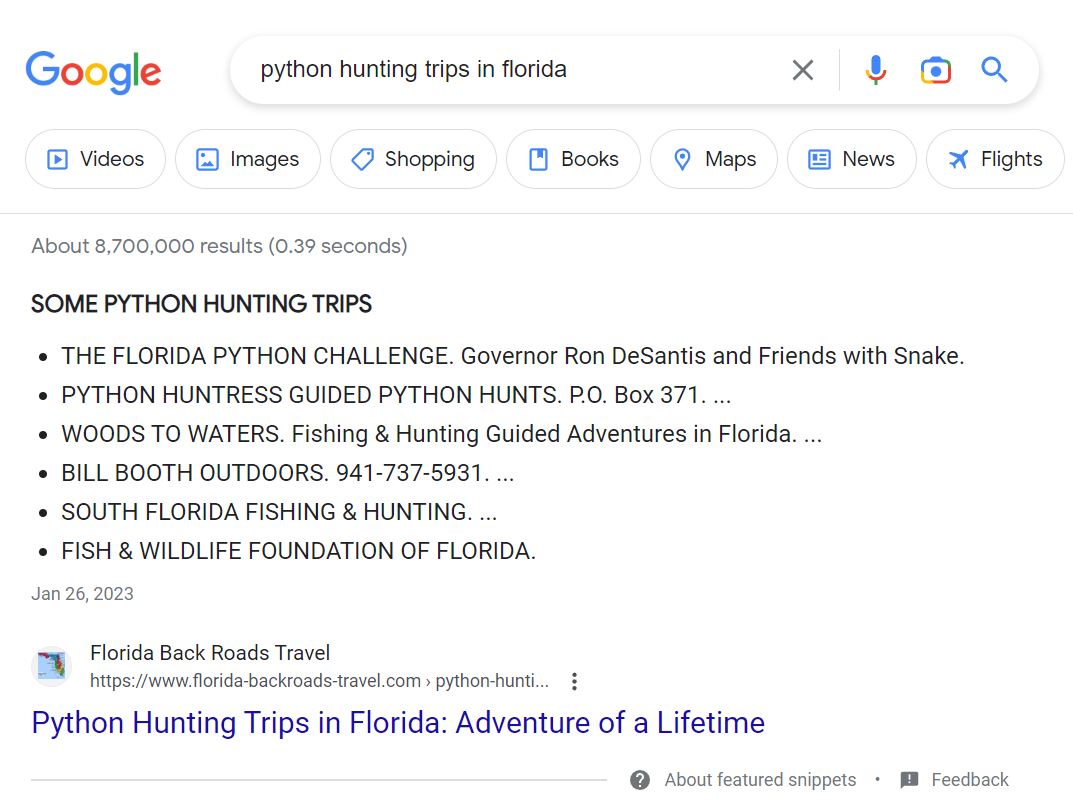Switch to the News filter
The width and height of the screenshot is (1073, 799).
pyautogui.click(x=852, y=159)
